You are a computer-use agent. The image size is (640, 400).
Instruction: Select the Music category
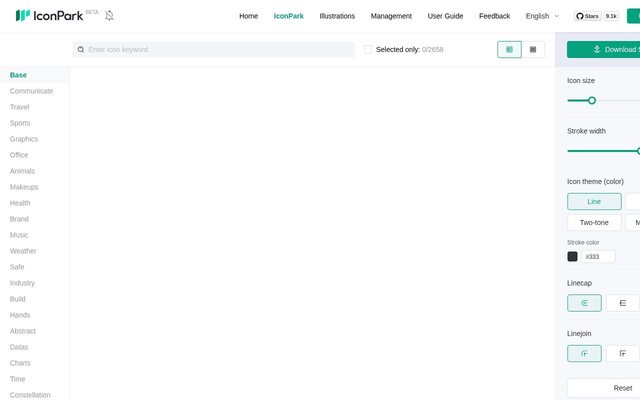click(19, 235)
